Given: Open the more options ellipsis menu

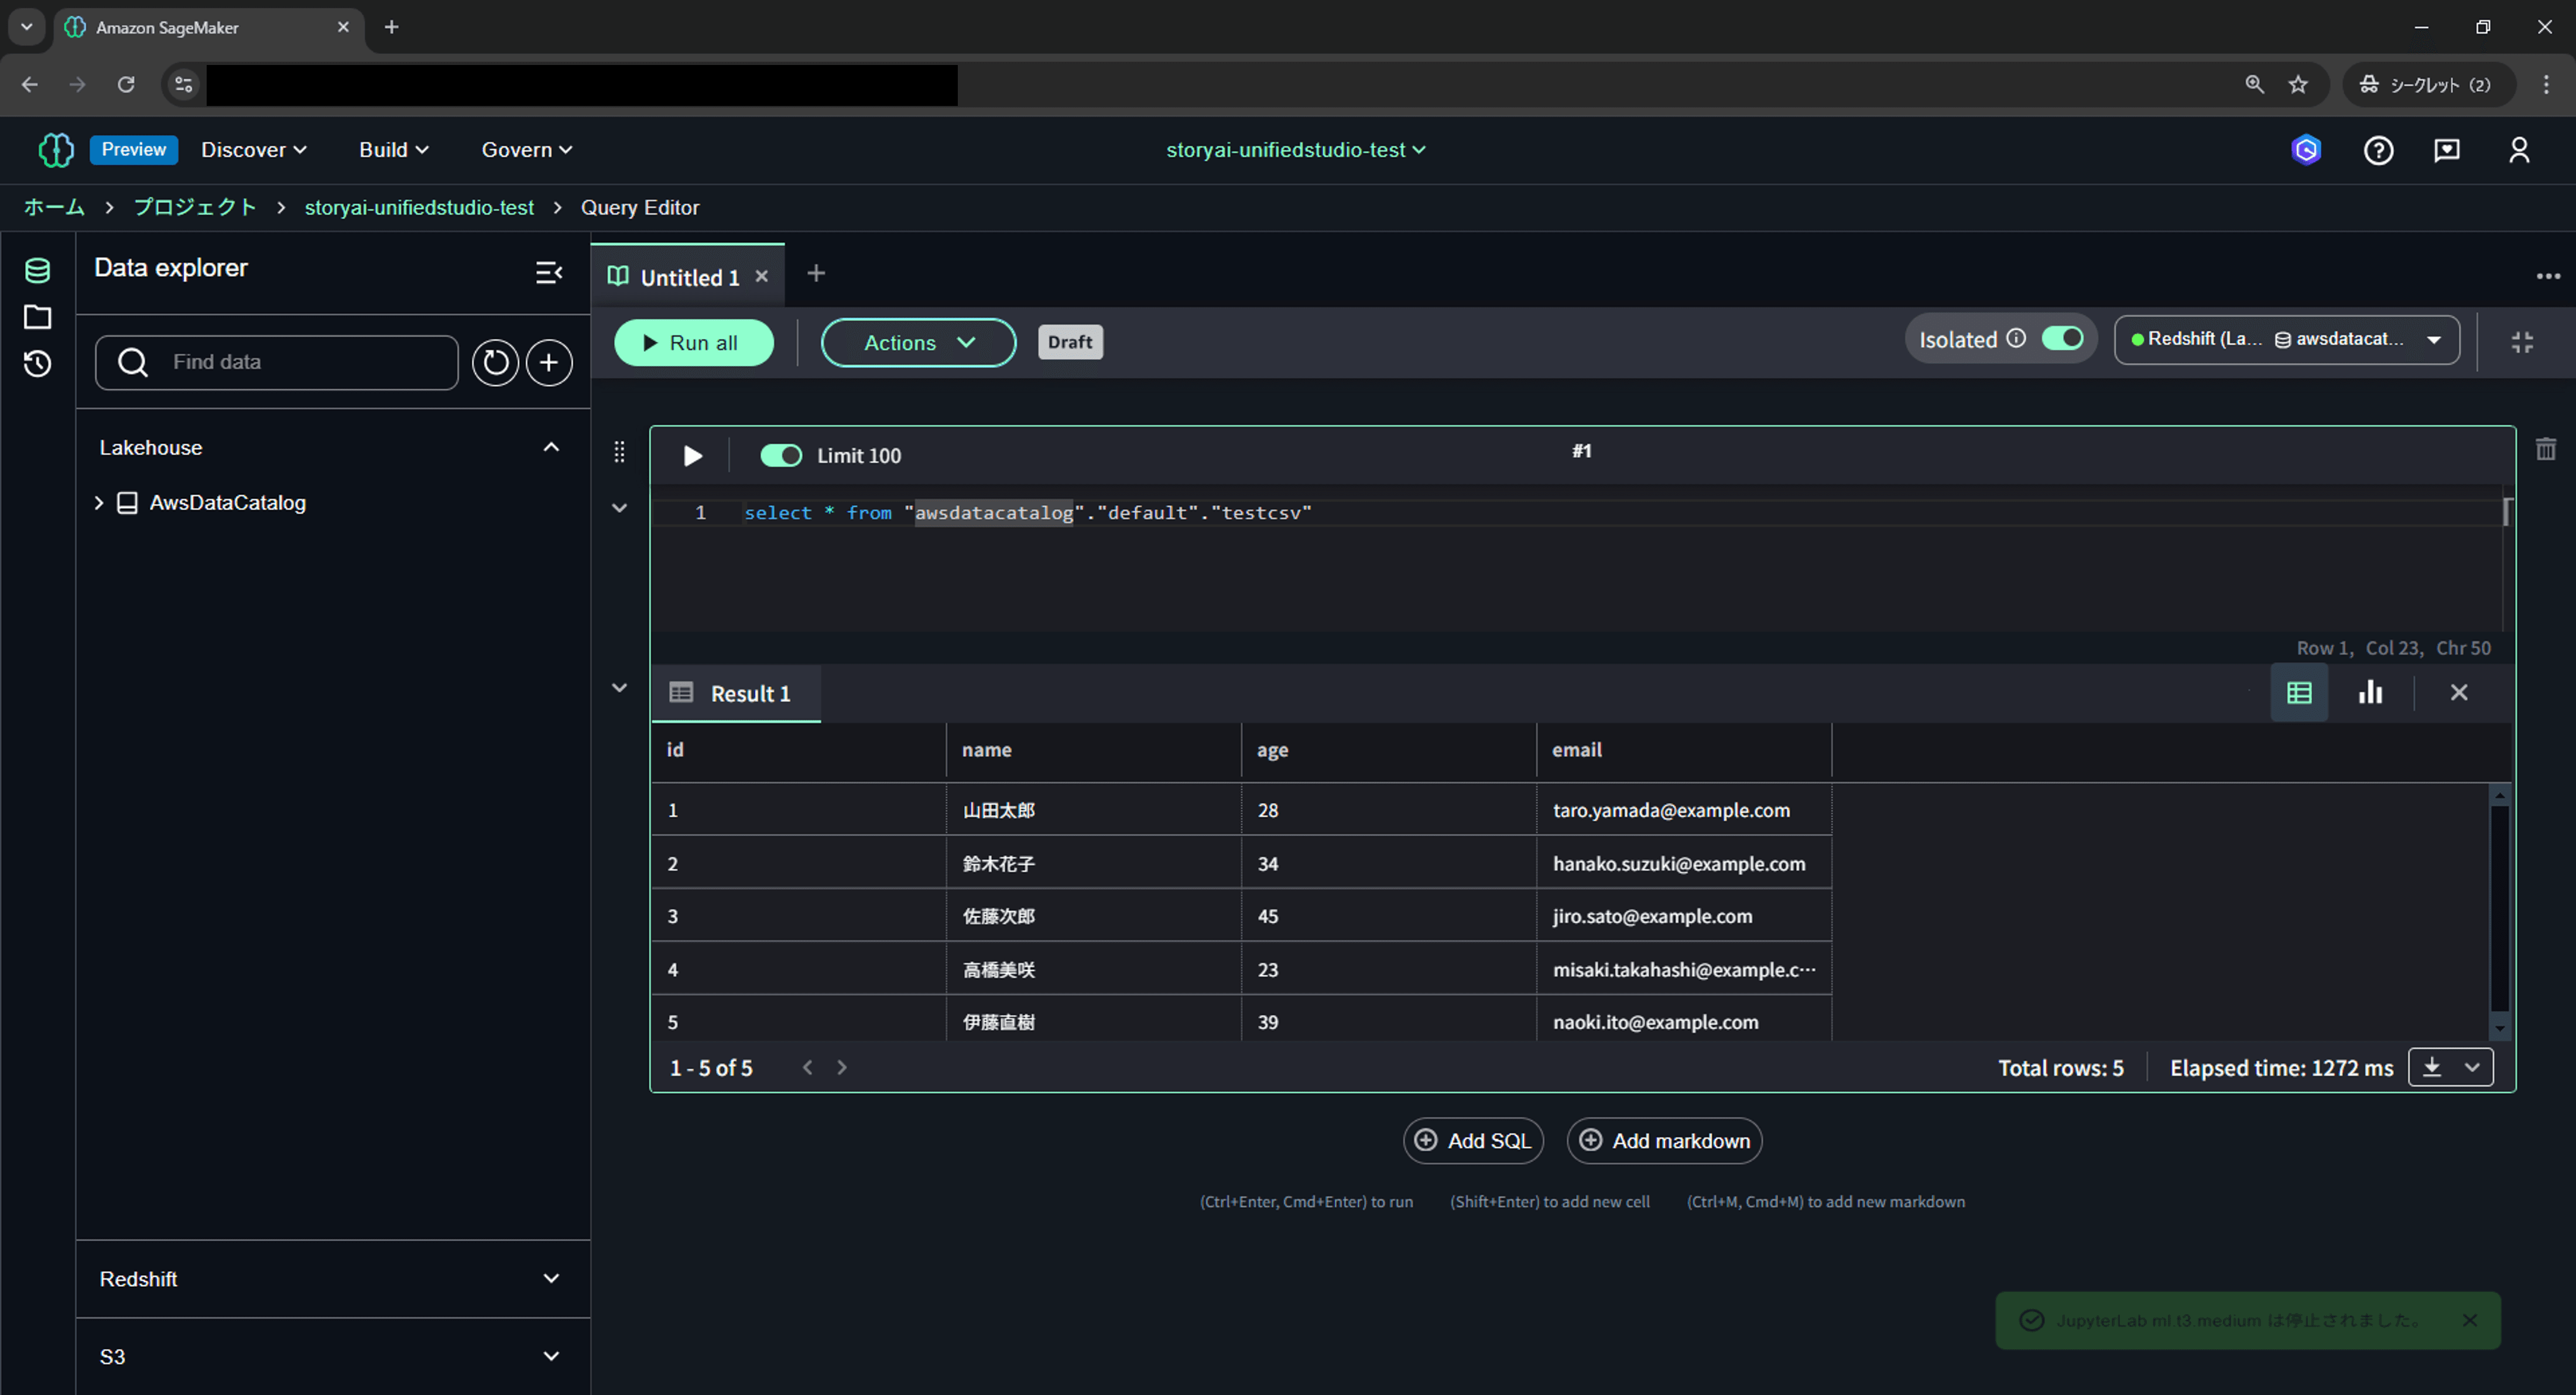Looking at the screenshot, I should [2548, 275].
